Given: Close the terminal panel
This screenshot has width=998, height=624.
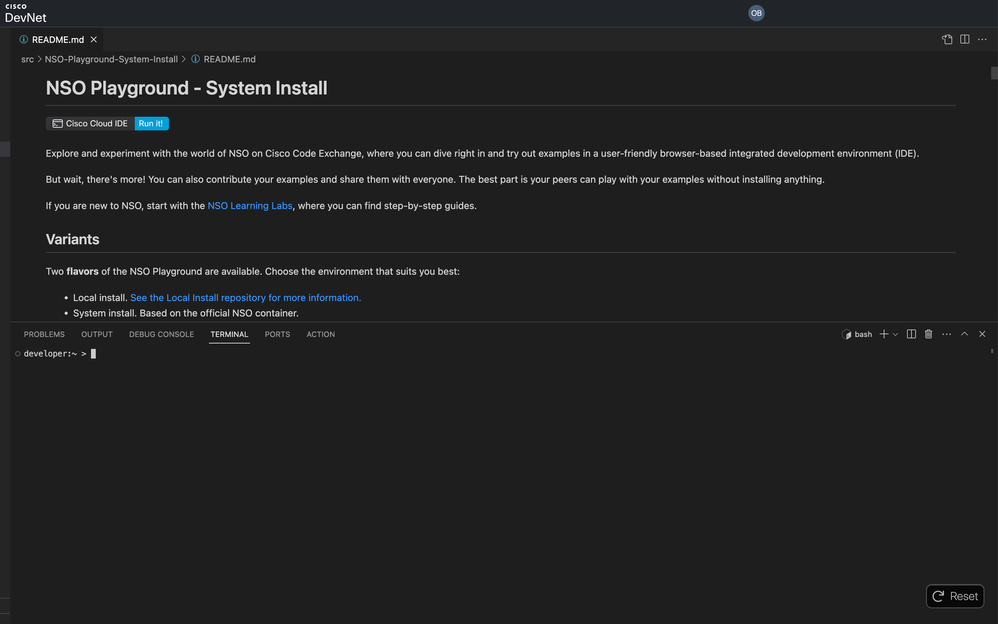Looking at the screenshot, I should point(982,334).
